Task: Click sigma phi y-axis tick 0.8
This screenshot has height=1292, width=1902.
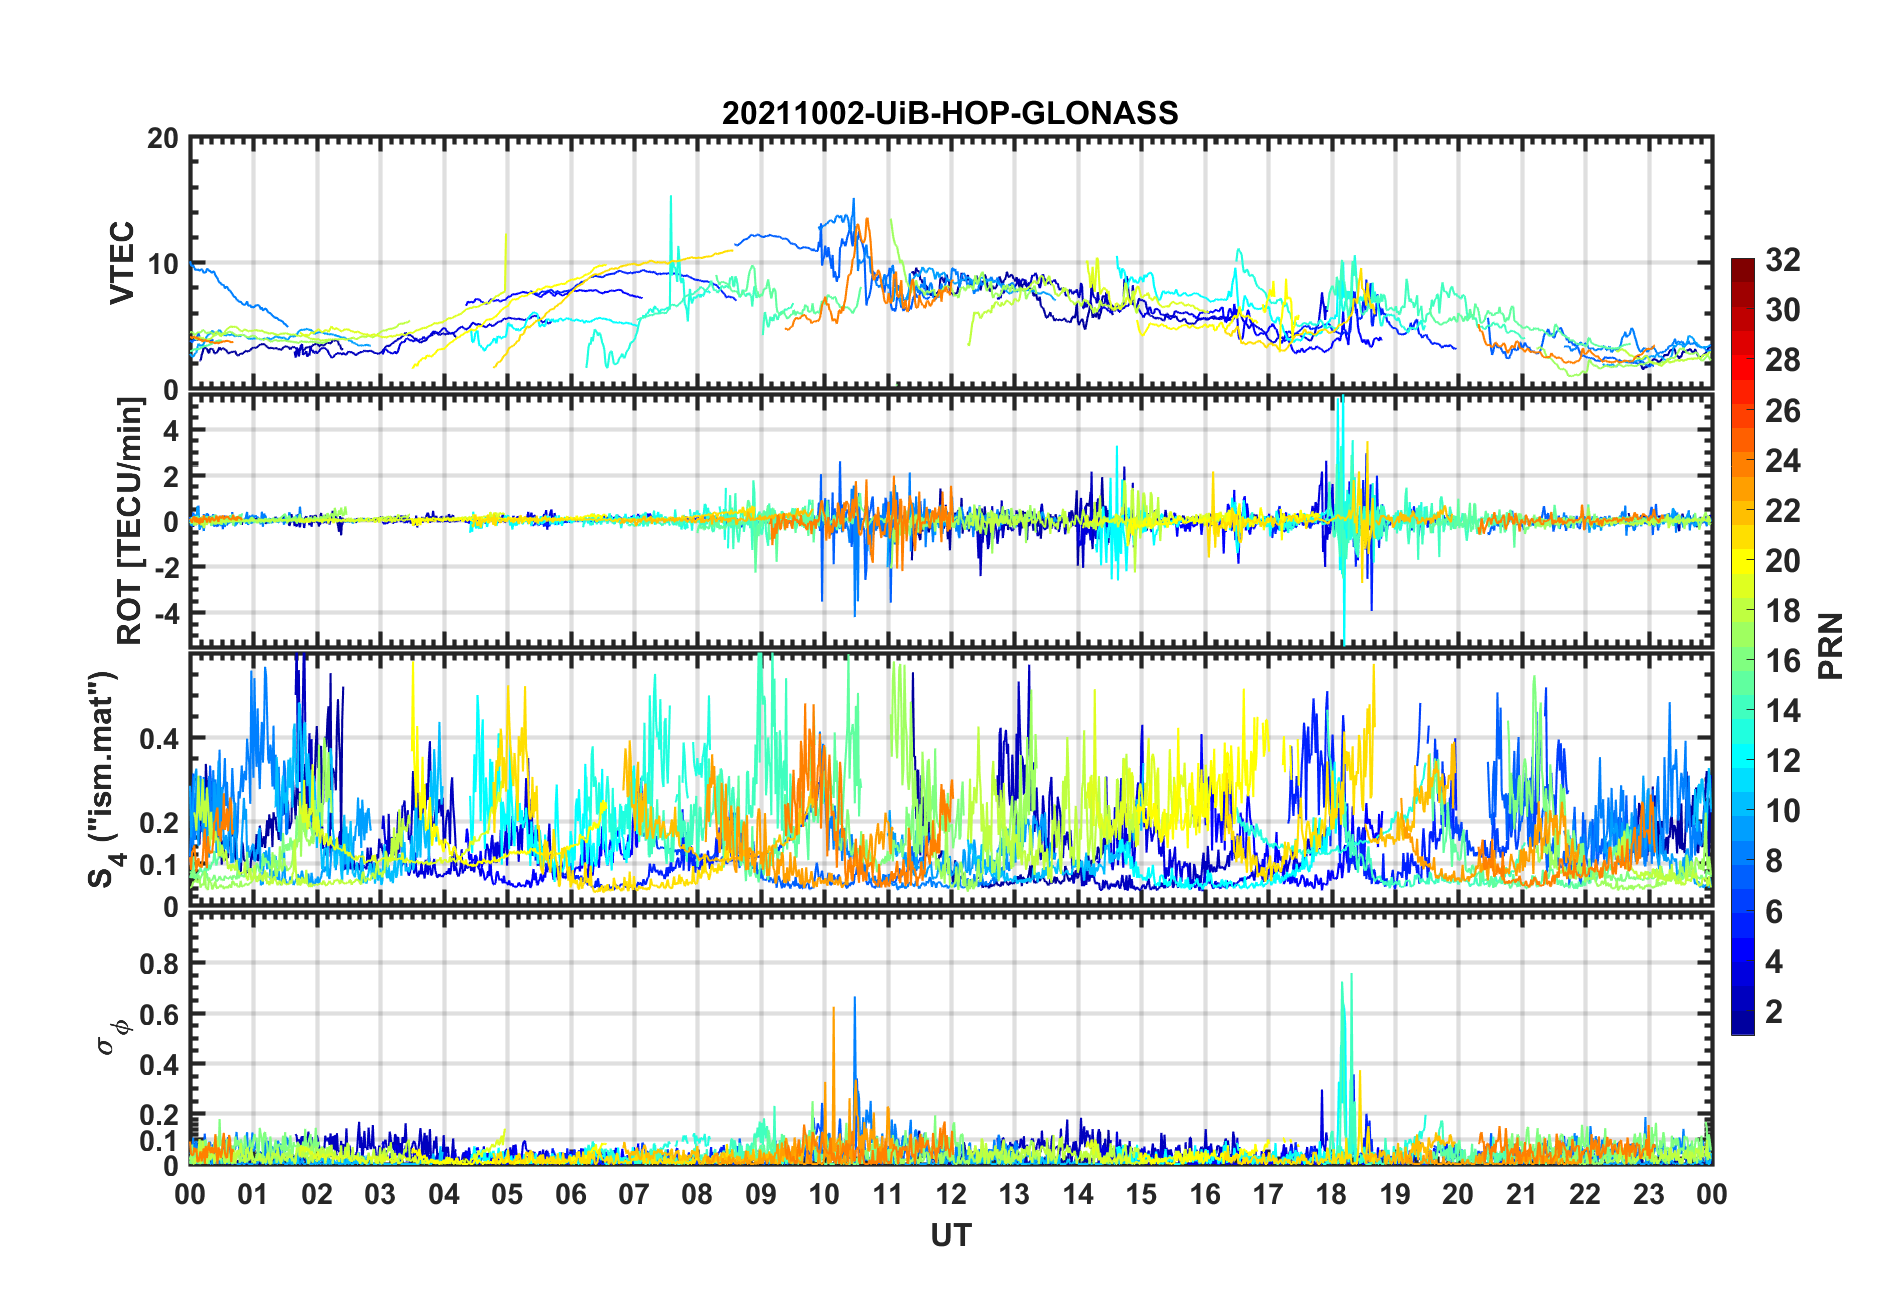Action: tap(159, 964)
